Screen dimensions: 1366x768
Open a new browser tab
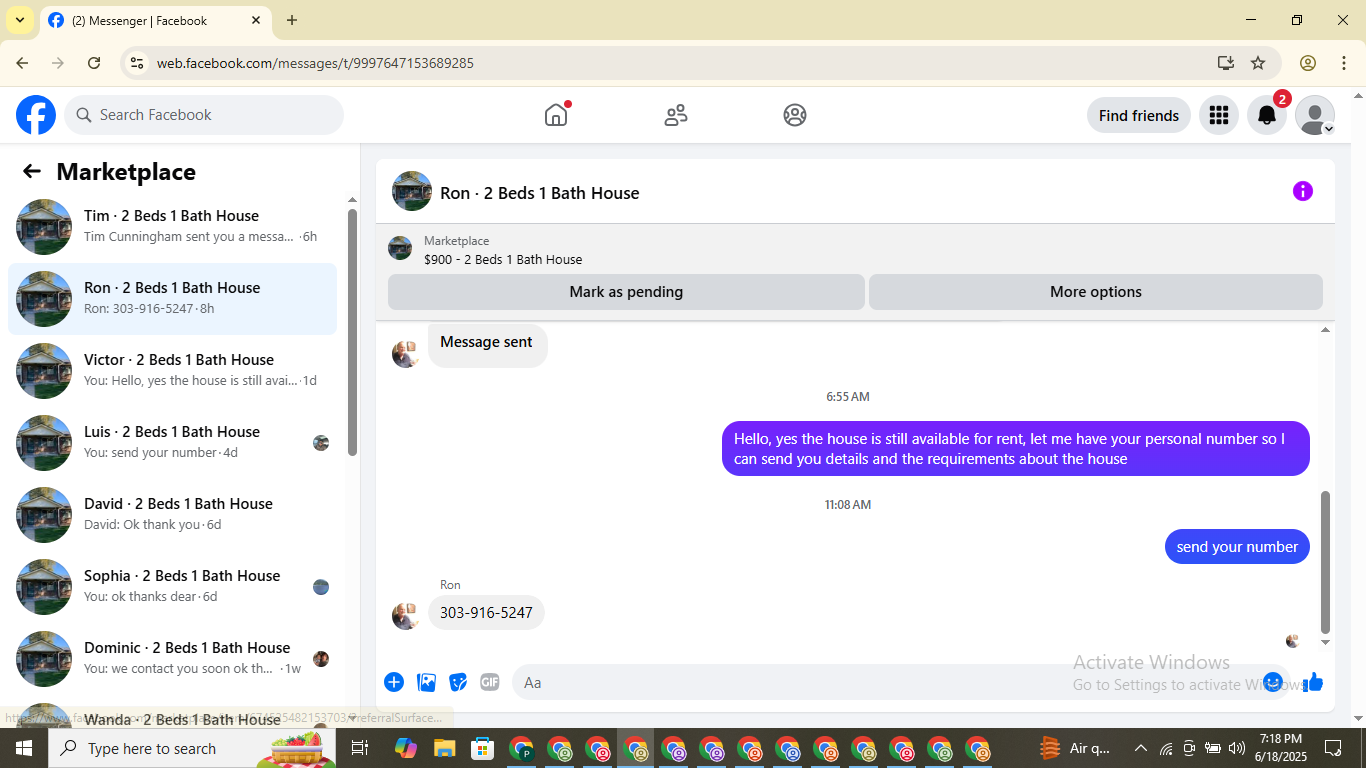pyautogui.click(x=292, y=20)
